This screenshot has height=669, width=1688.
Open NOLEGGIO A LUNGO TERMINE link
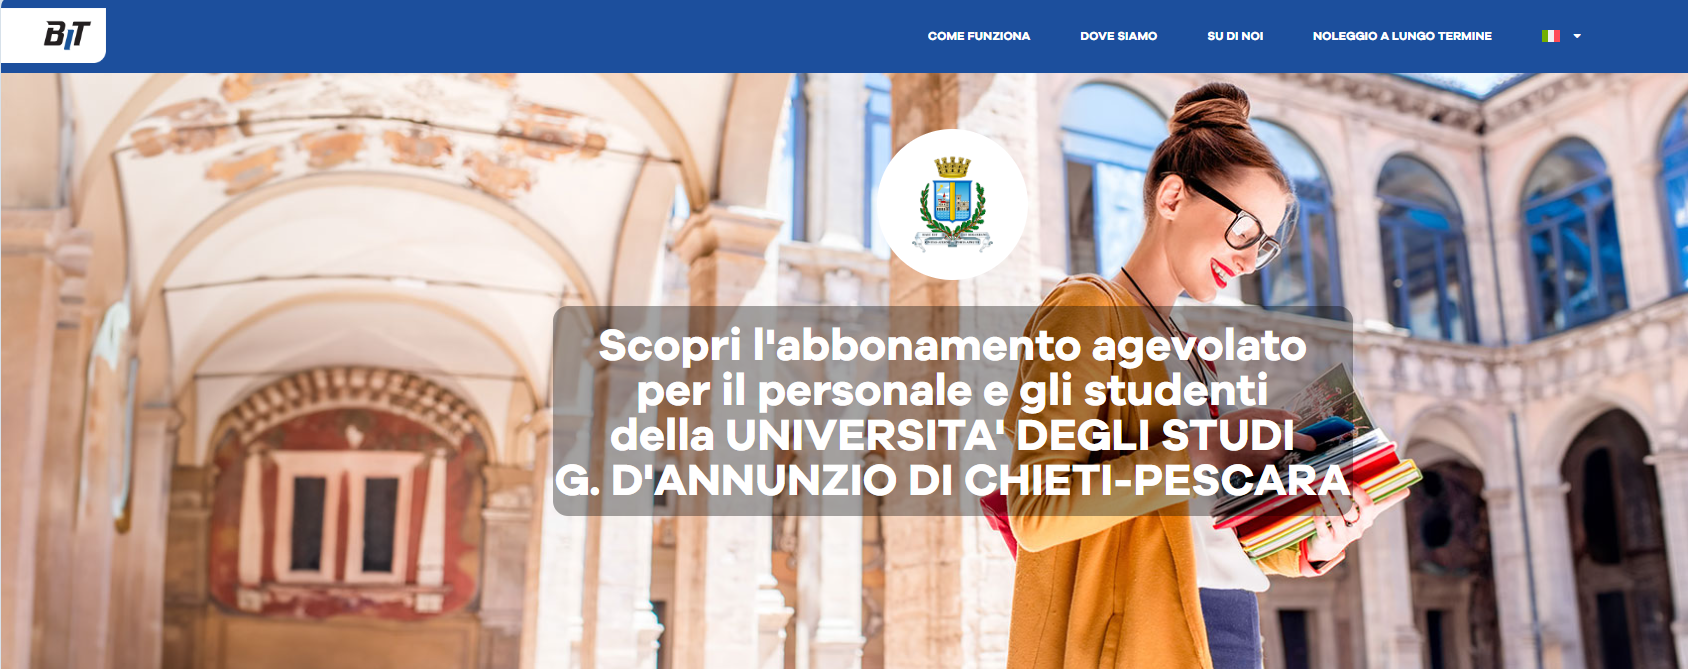point(1402,36)
